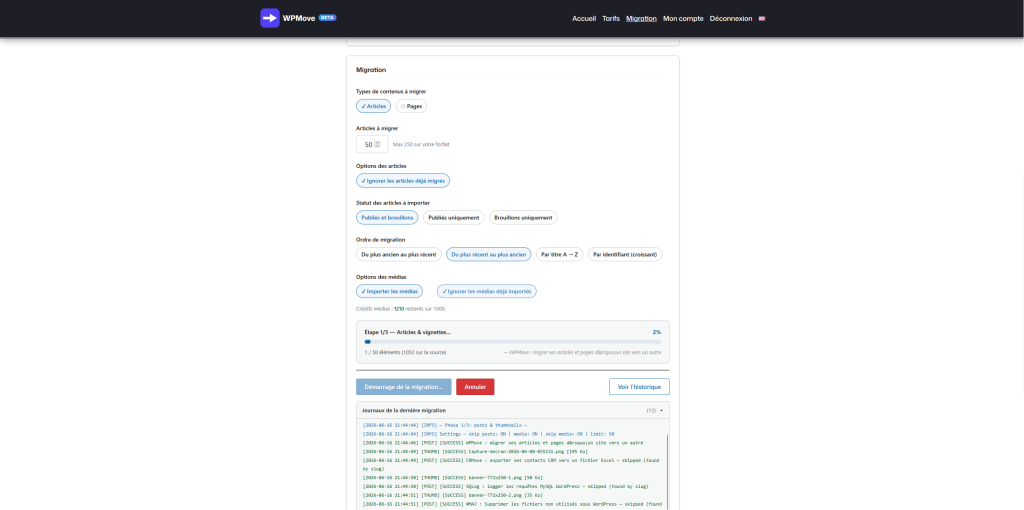1024x510 pixels.
Task: Open the Migration menu item
Action: click(x=641, y=19)
